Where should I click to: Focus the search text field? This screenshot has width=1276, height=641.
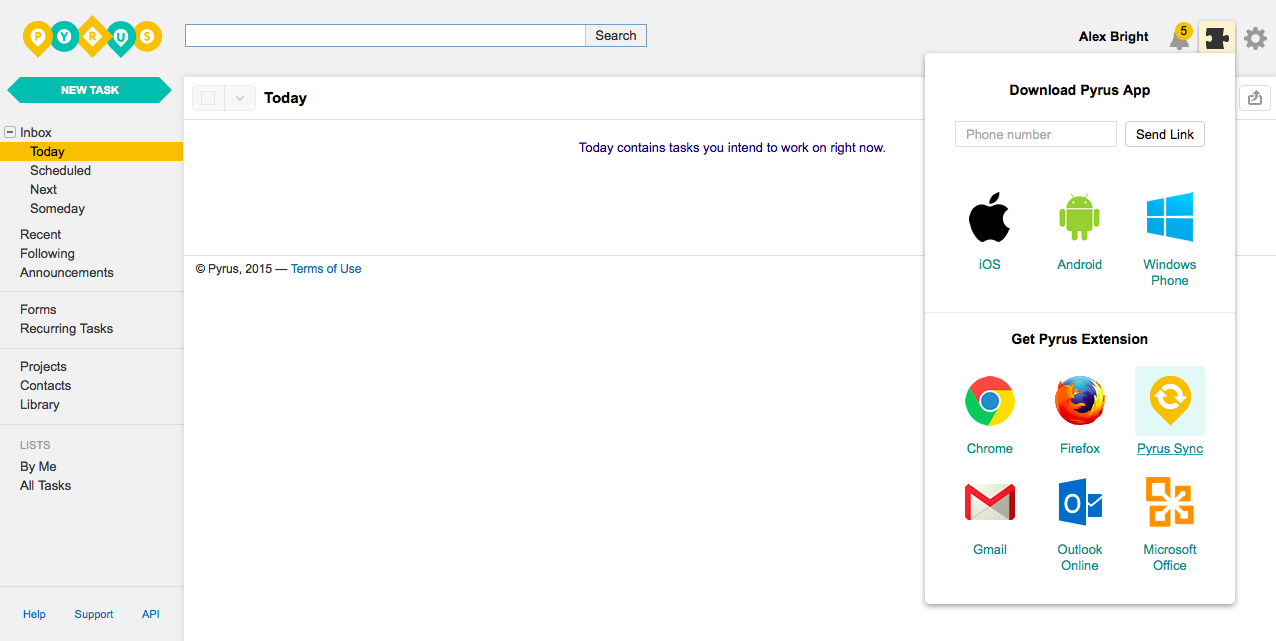(385, 36)
